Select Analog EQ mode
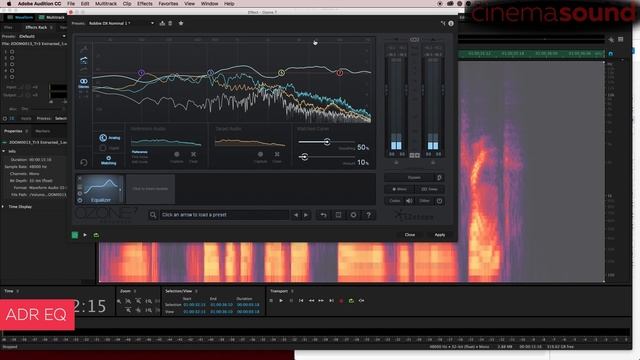 (110, 138)
